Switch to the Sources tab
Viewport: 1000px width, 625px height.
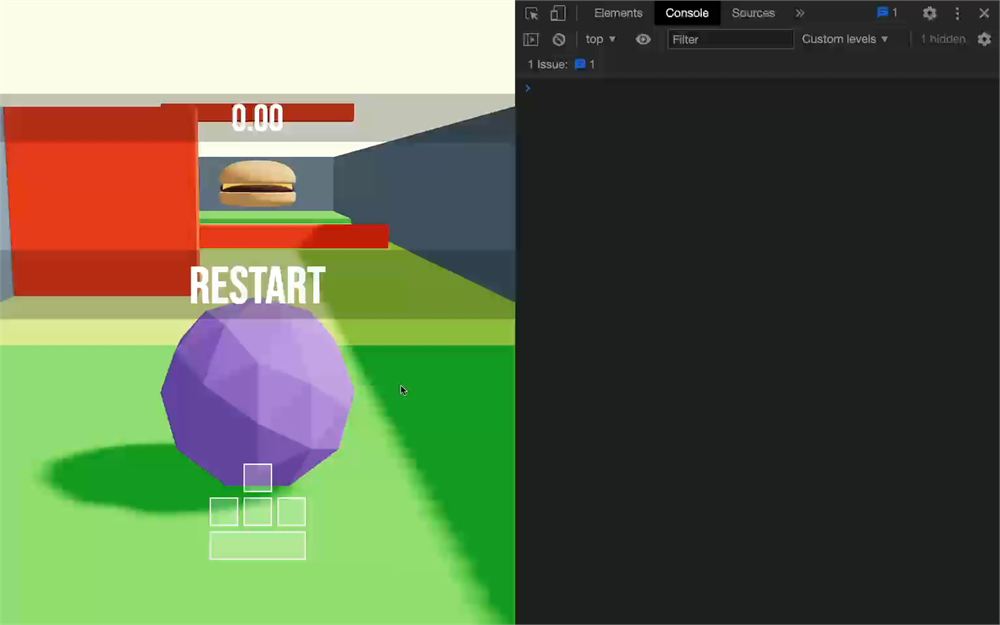pos(753,13)
